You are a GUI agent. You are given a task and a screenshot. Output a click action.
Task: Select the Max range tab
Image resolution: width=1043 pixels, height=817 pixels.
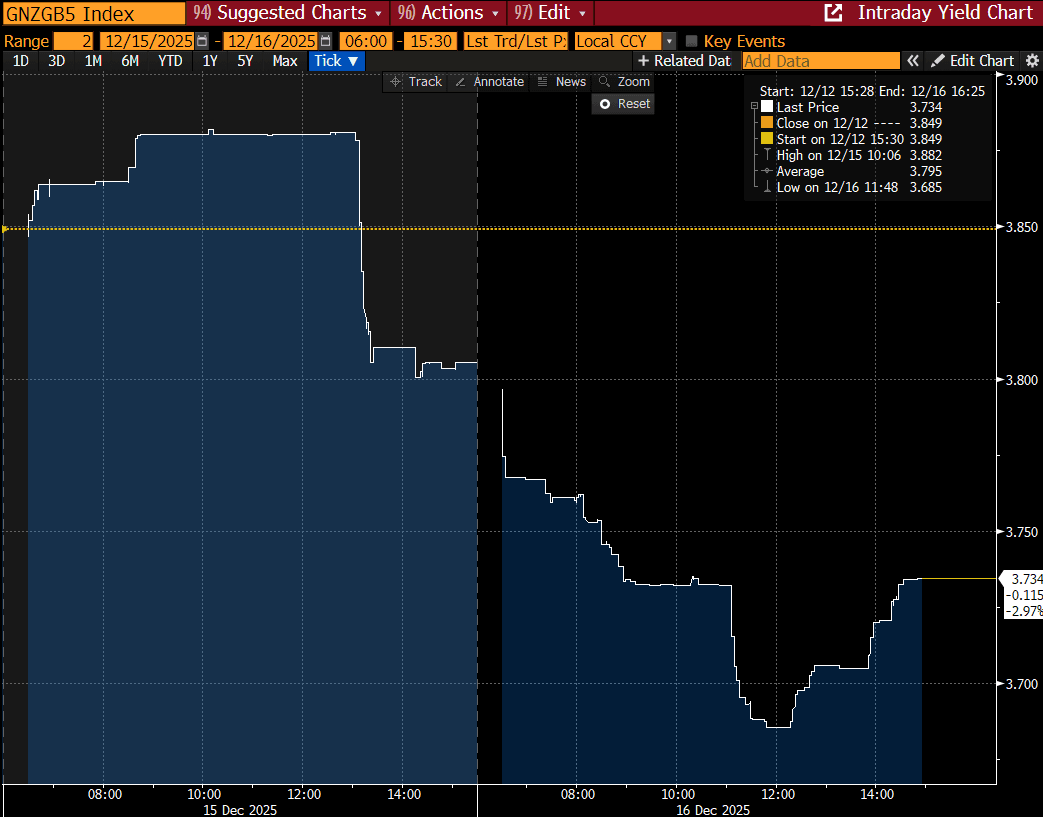(285, 61)
